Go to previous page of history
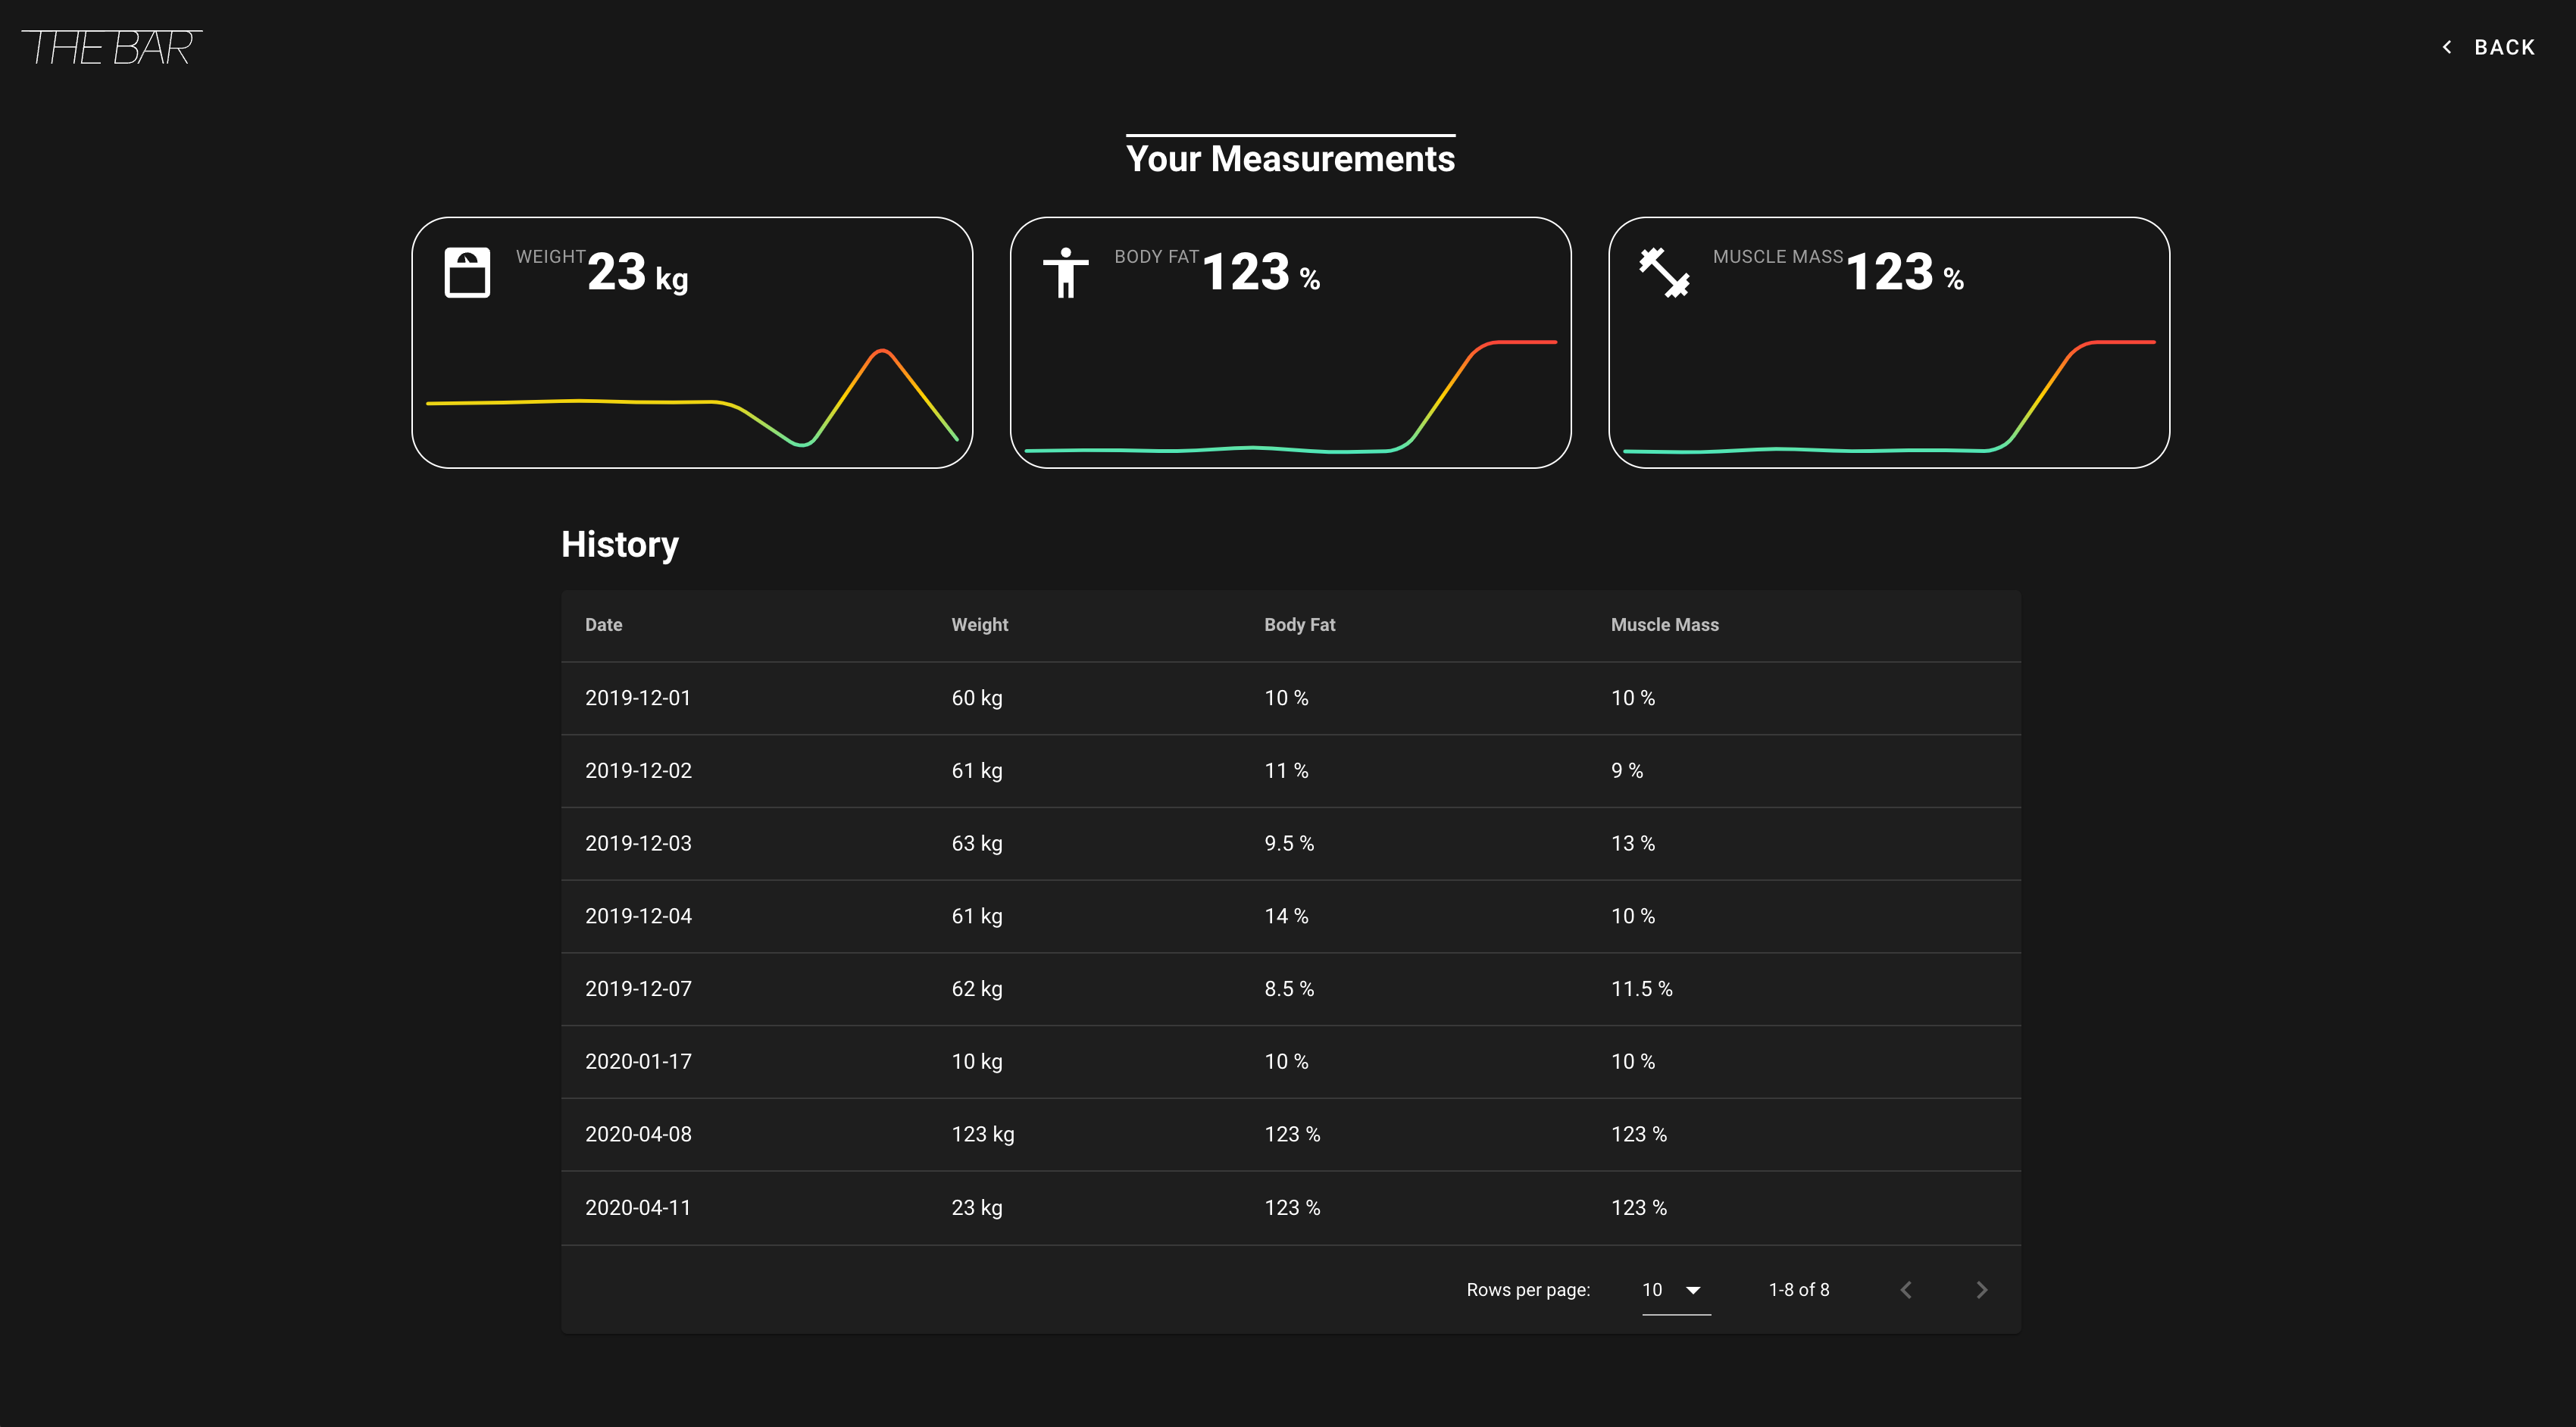Viewport: 2576px width, 1427px height. point(1906,1290)
